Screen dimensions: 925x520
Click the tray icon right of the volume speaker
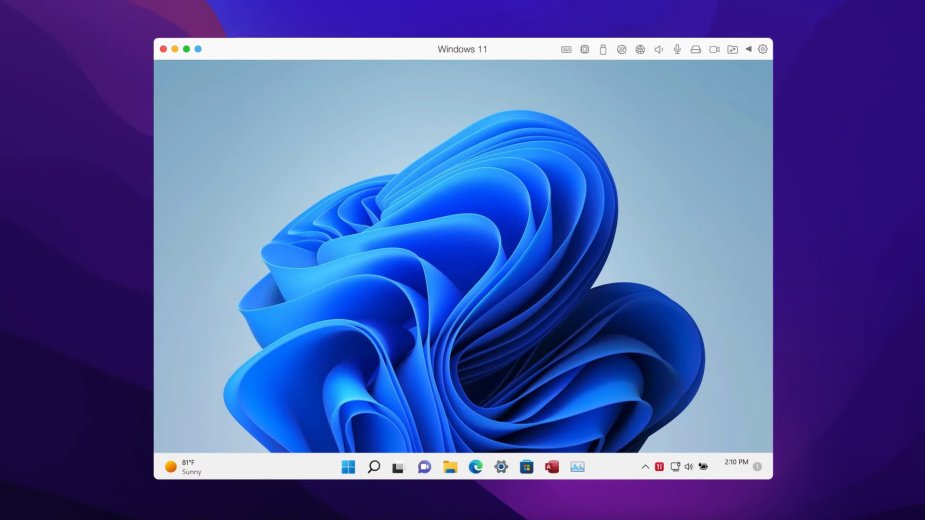click(x=703, y=466)
